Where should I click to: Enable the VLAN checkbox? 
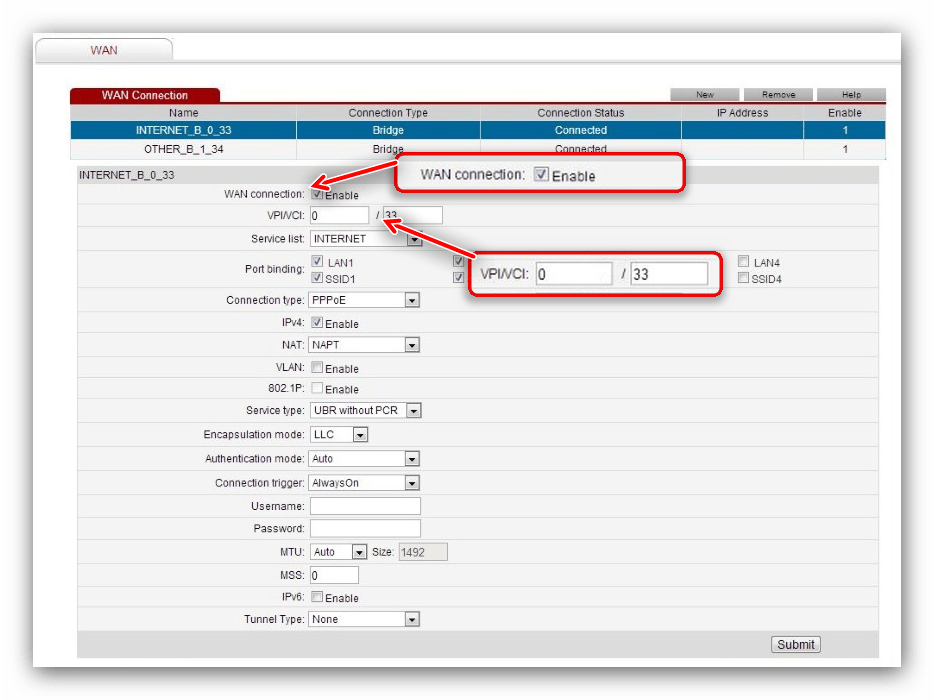[317, 368]
